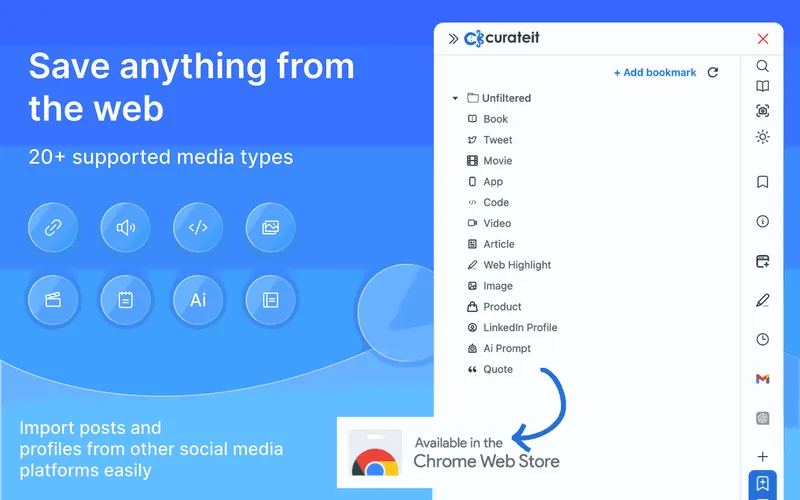Close the curateit panel with red X
Screen dimensions: 800x500
pos(763,39)
